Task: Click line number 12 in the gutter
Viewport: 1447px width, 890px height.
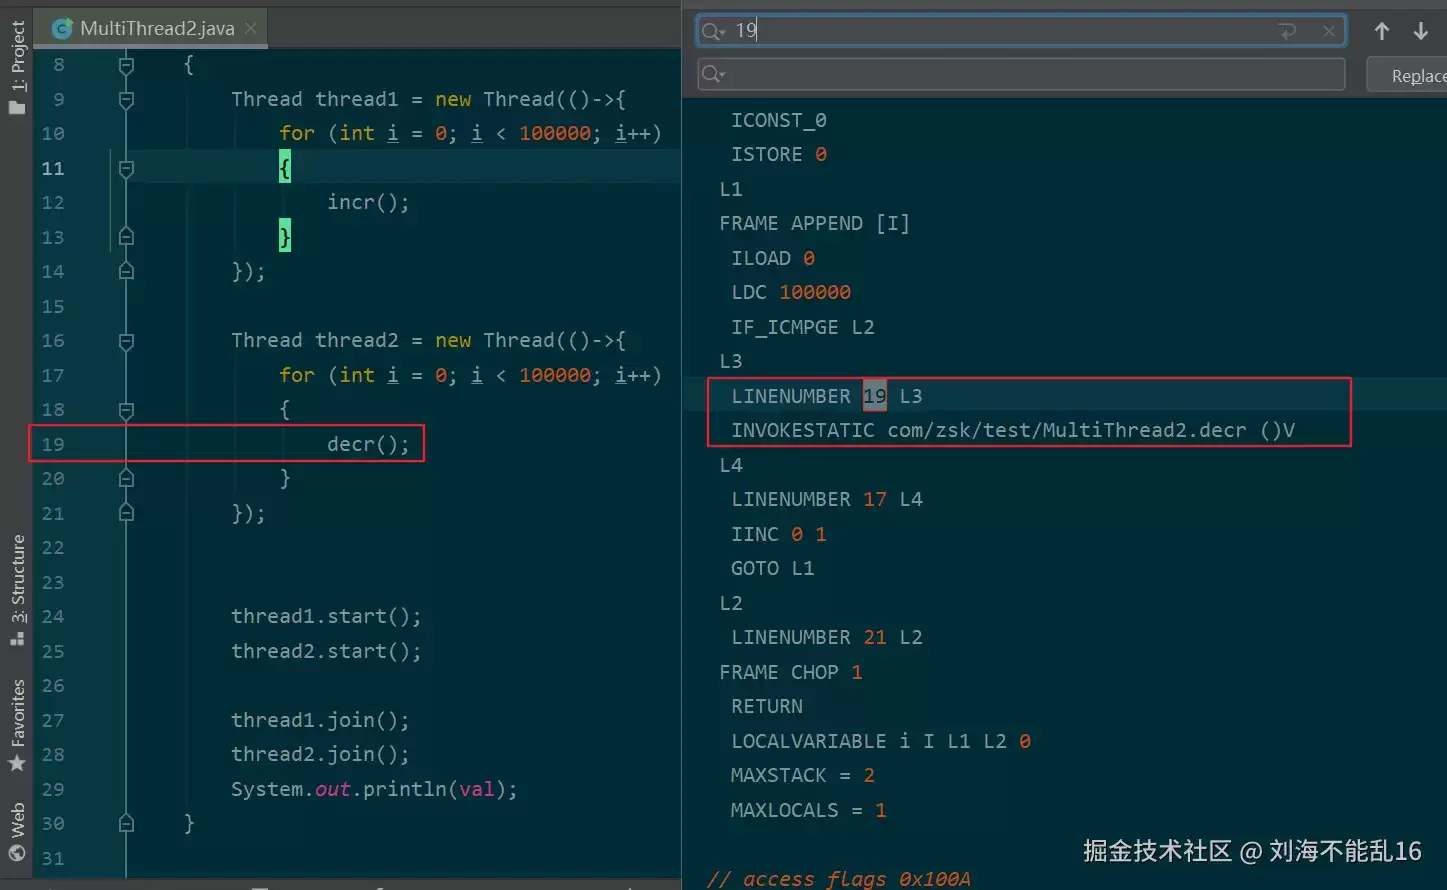Action: [x=53, y=203]
